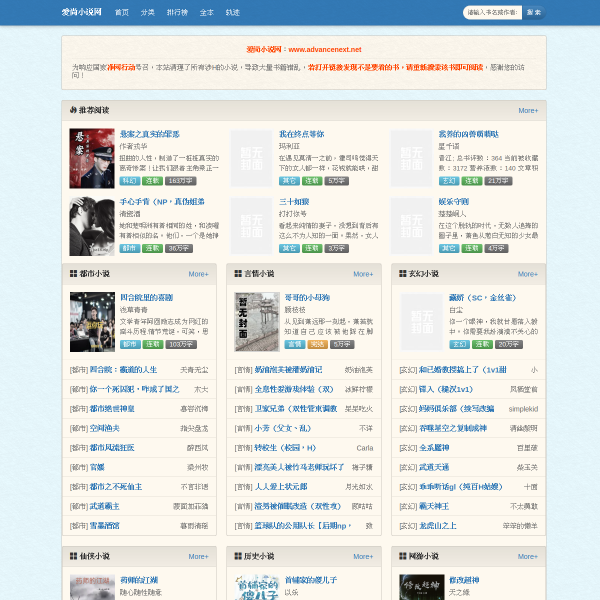Click the grid icon beside 历史小说
600x600 pixels.
238,556
